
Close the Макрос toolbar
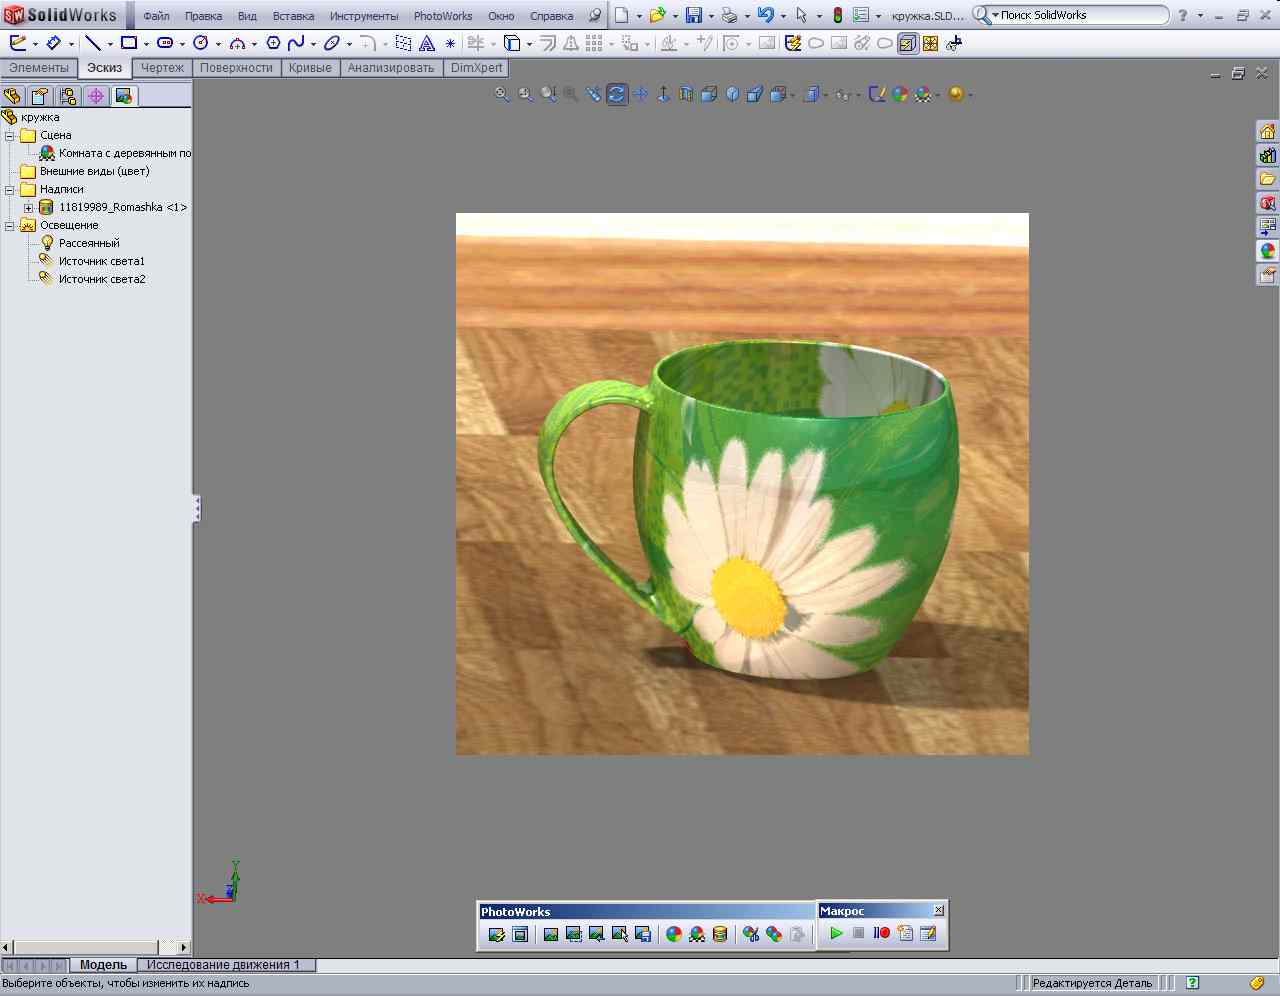[938, 910]
